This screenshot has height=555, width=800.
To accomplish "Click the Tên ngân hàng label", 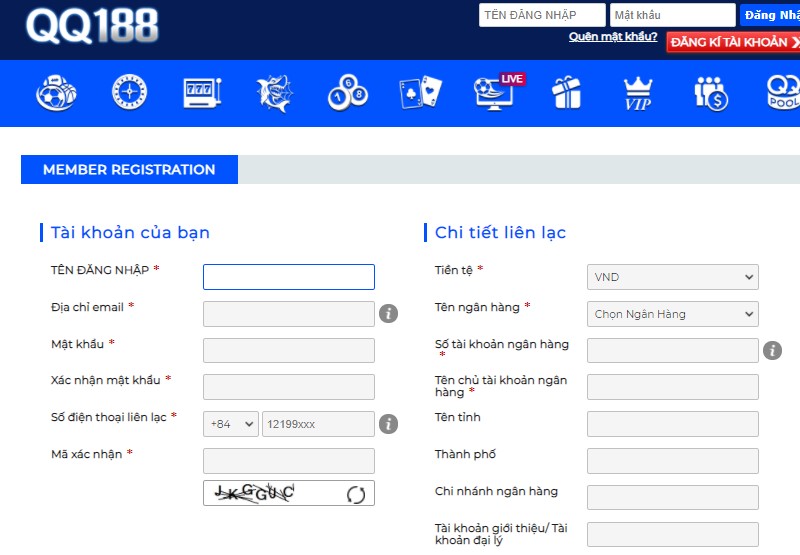I will 477,307.
